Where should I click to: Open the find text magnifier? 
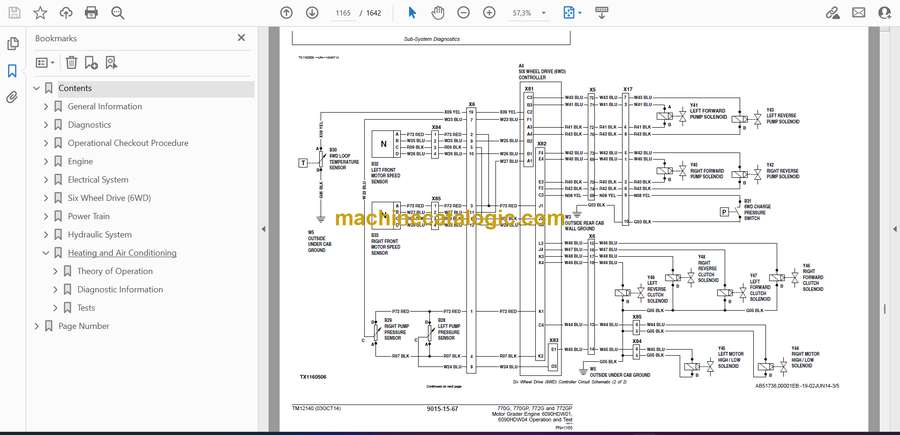[118, 13]
